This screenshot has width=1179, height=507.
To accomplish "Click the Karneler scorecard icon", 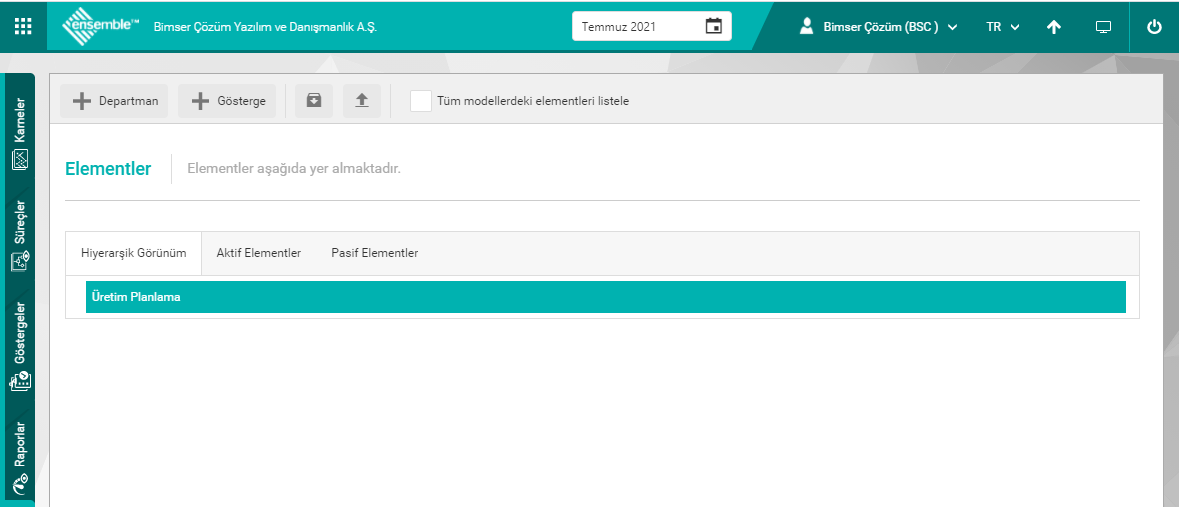I will pyautogui.click(x=20, y=159).
